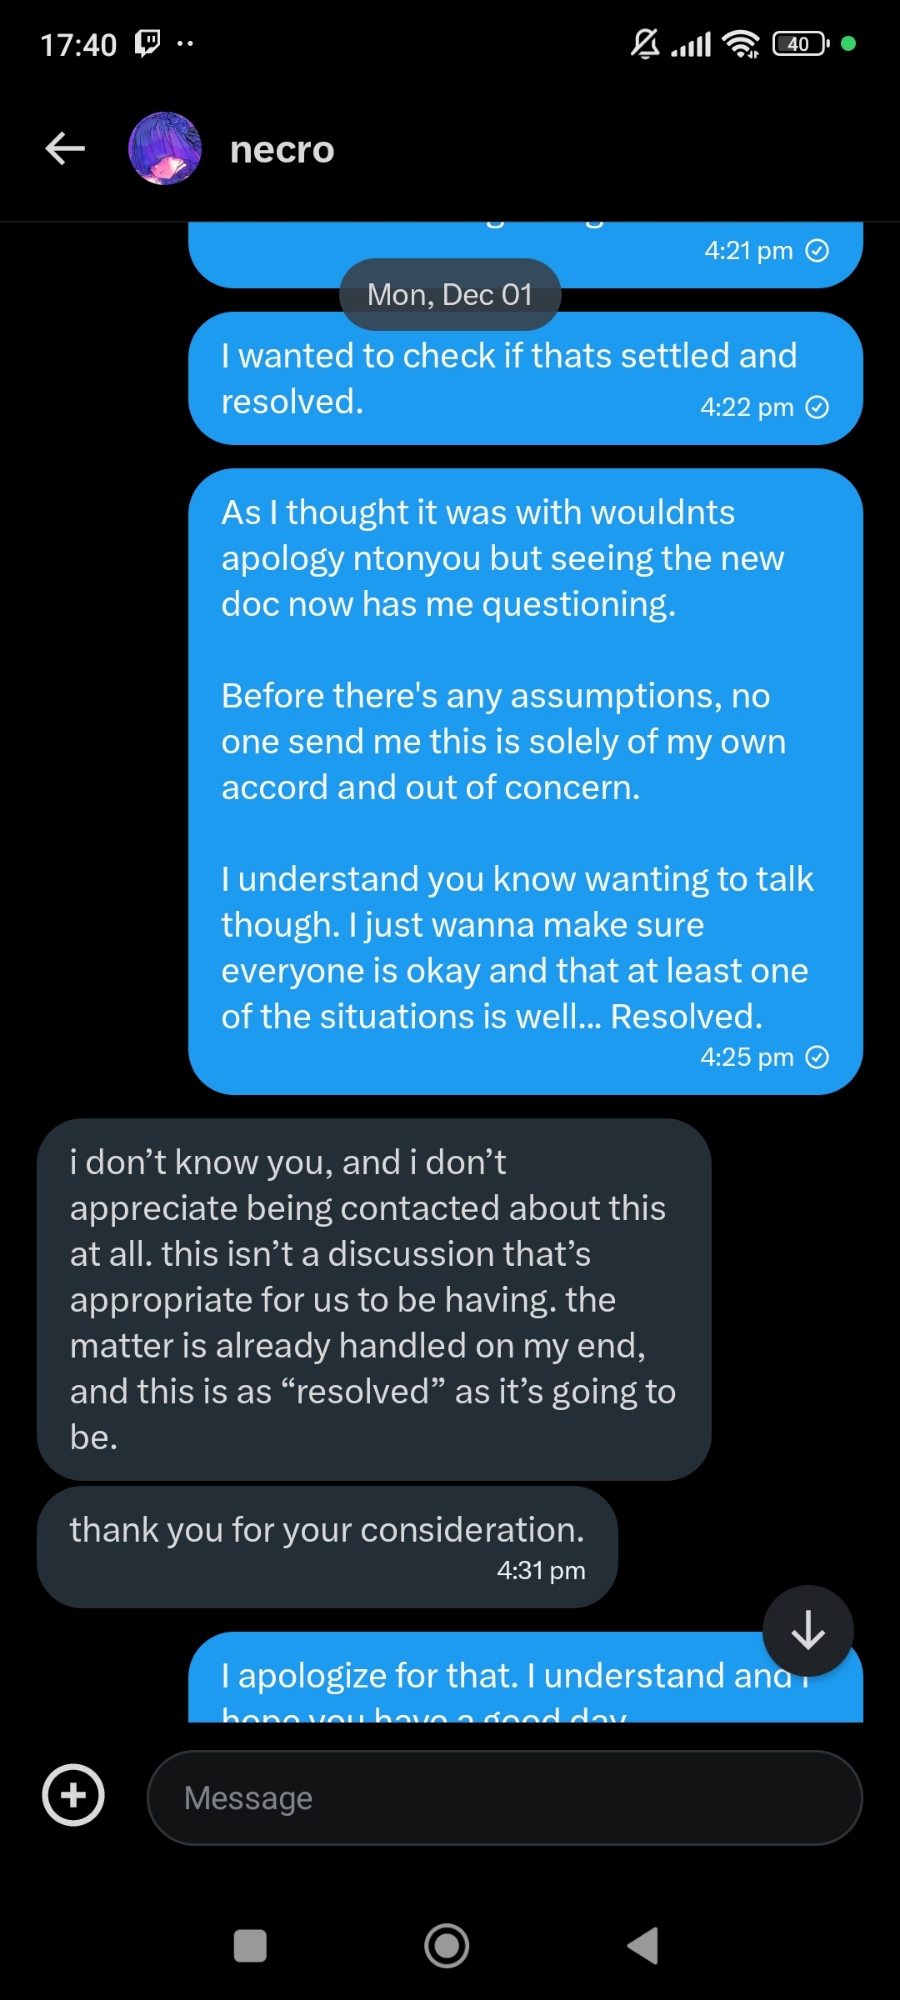Open recent apps with square button
Viewport: 900px width, 2000px height.
(x=250, y=1946)
